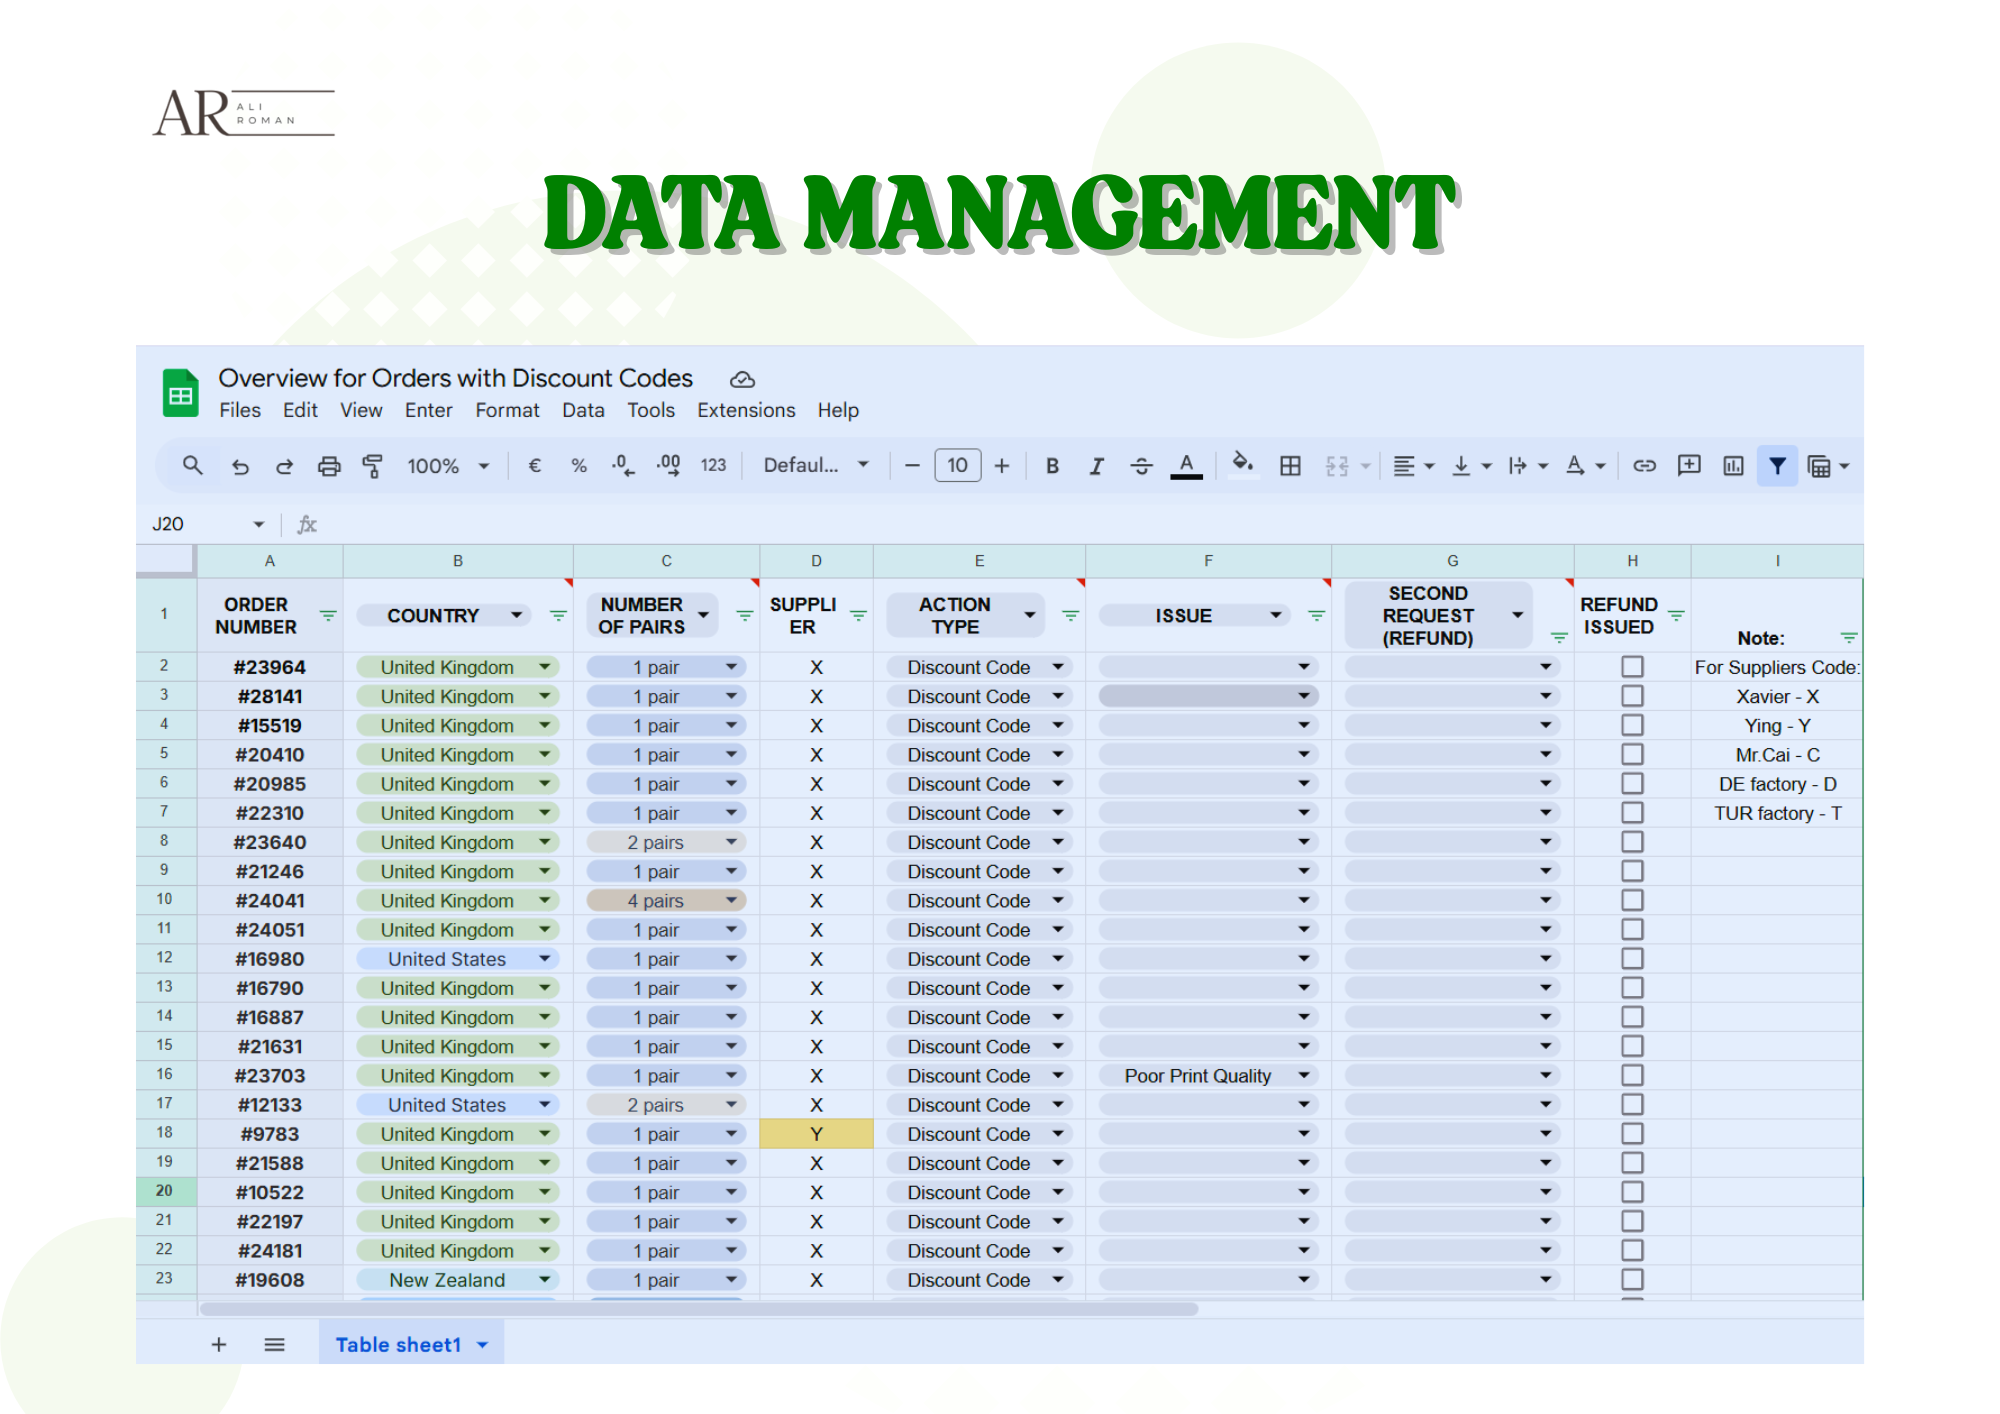The height and width of the screenshot is (1414, 2000).
Task: Switch to the Table sheet1 tab
Action: (398, 1345)
